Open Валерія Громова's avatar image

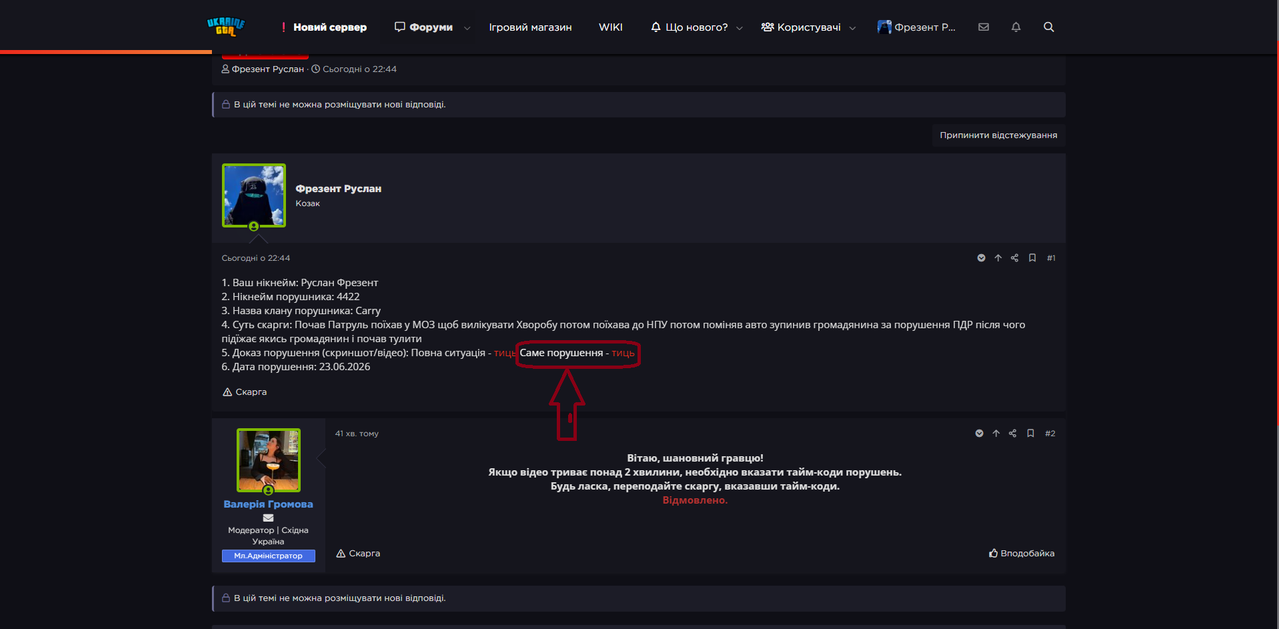[268, 460]
